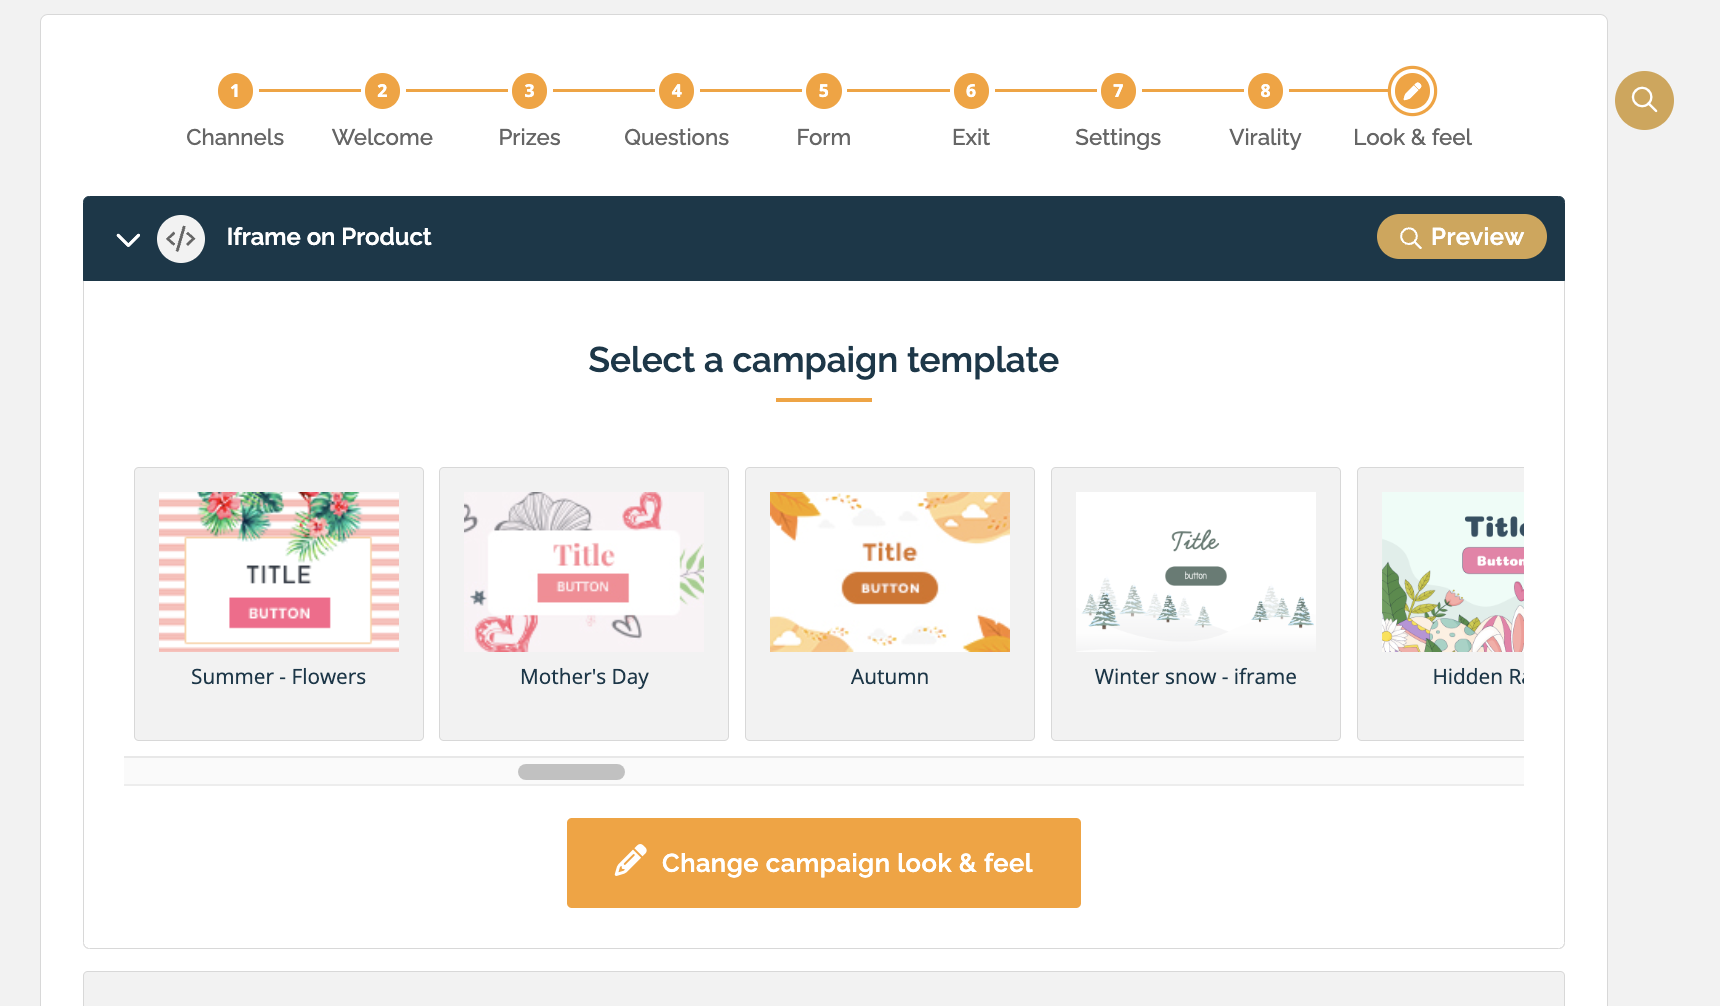The image size is (1720, 1006).
Task: Select step 7 Settings circle
Action: [1118, 91]
